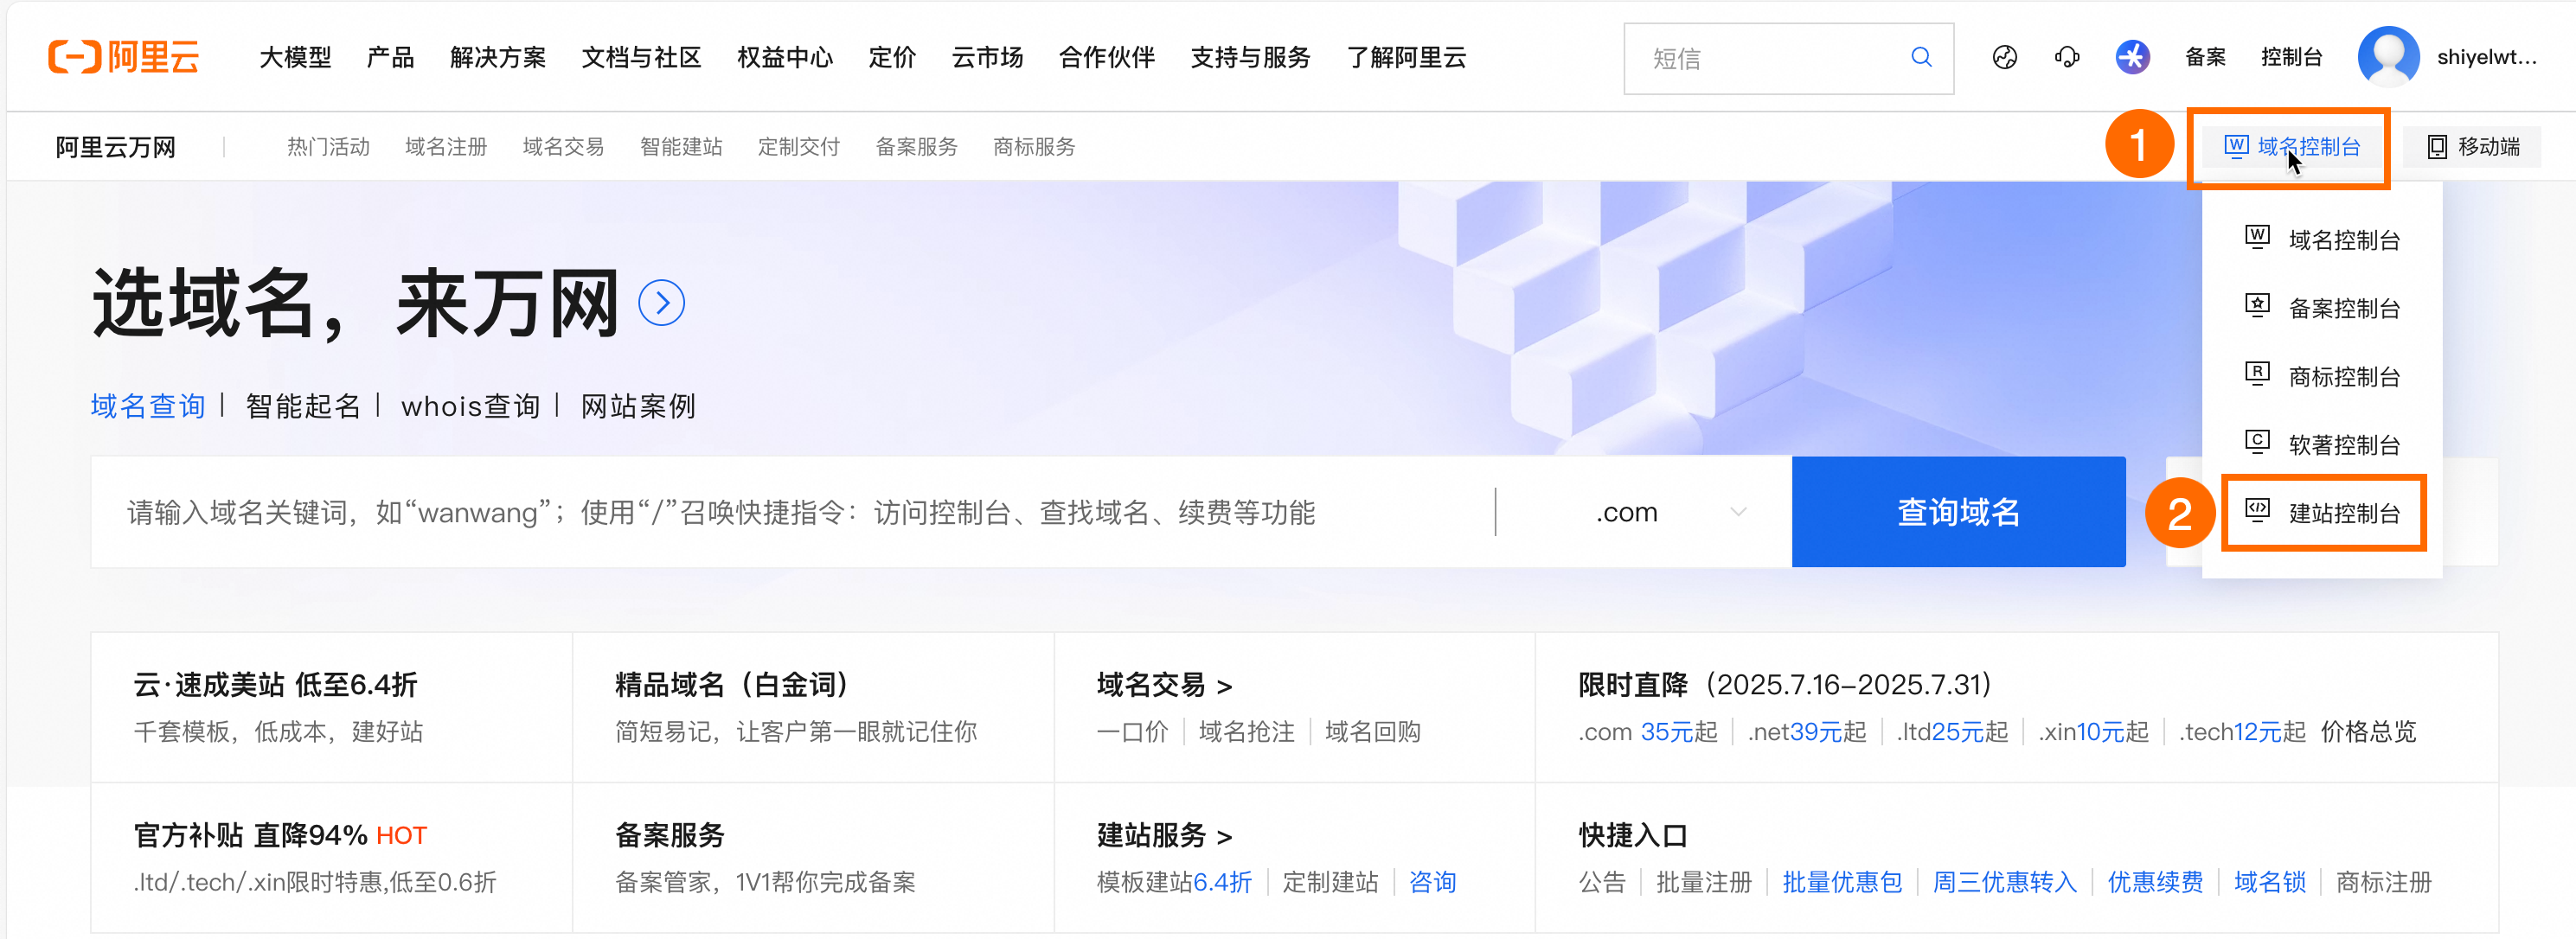Open the 云市场 menu item
The height and width of the screenshot is (939, 2576).
[x=987, y=57]
